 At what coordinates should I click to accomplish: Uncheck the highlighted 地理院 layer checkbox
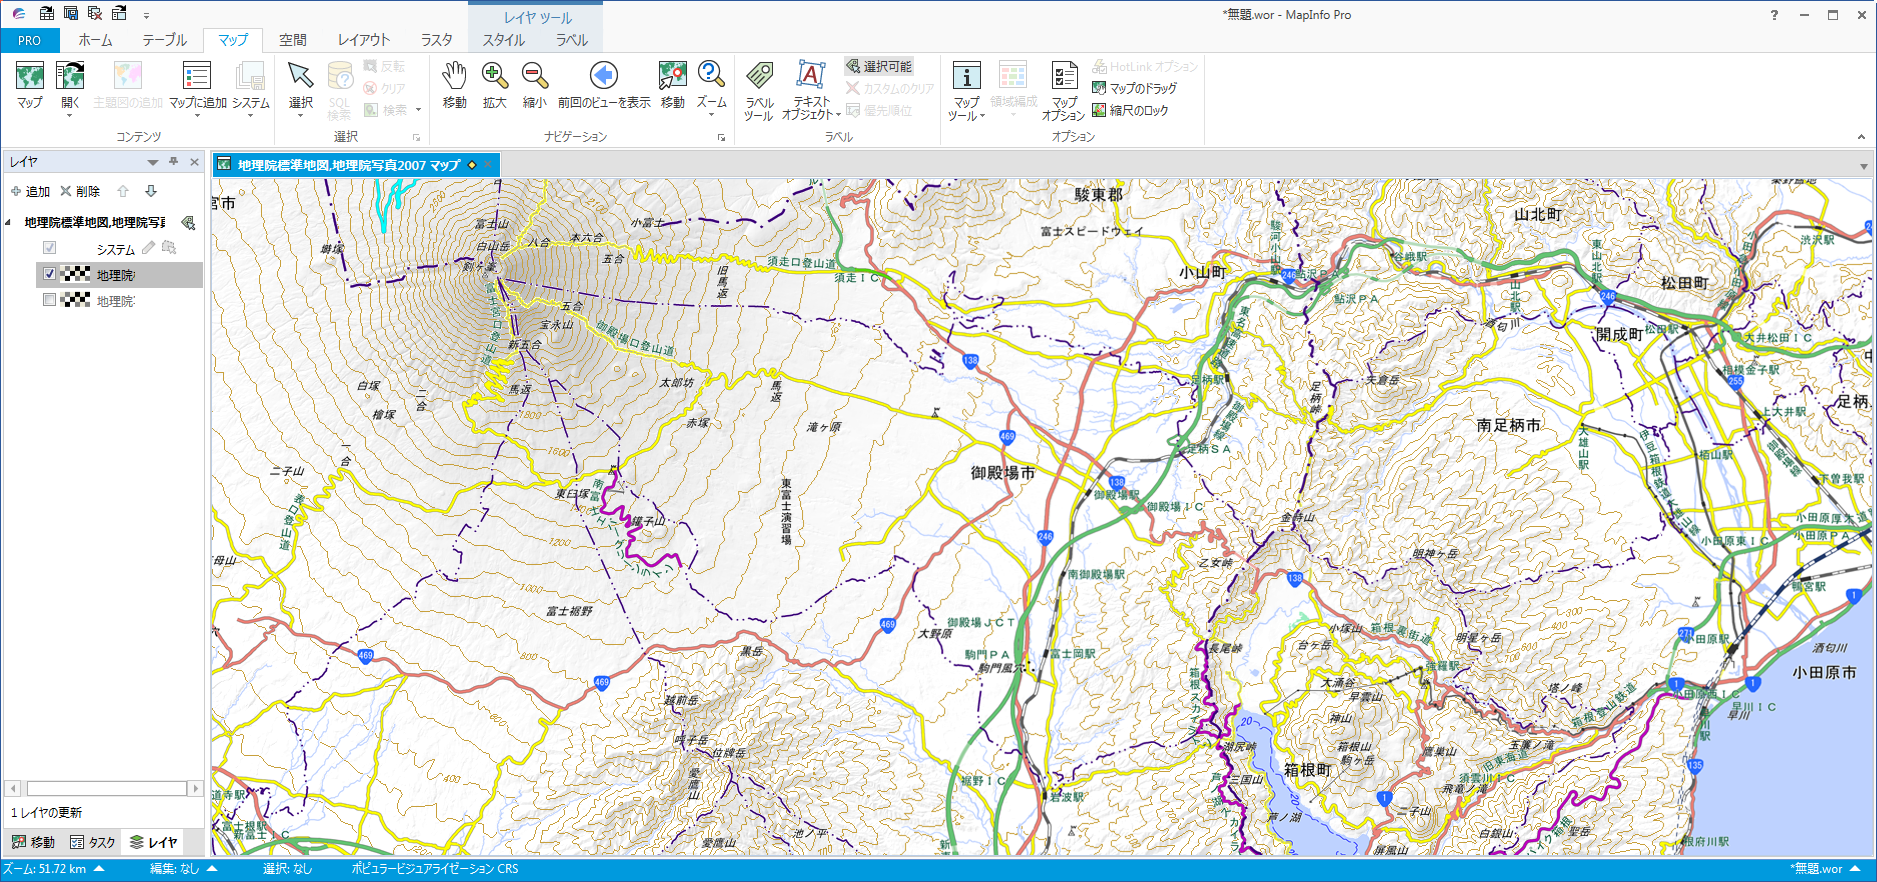click(49, 273)
